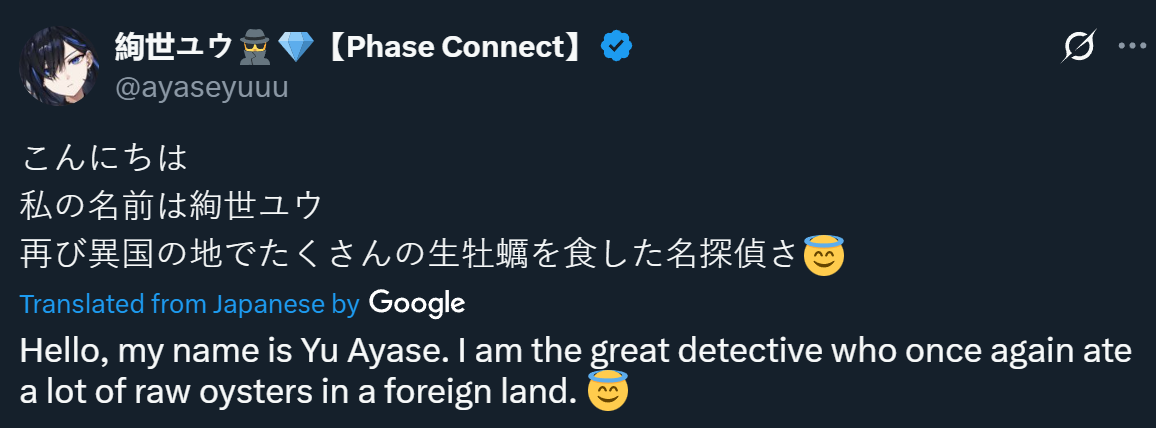
Task: Open the @ayaseyuuu handle link
Action: pos(201,88)
